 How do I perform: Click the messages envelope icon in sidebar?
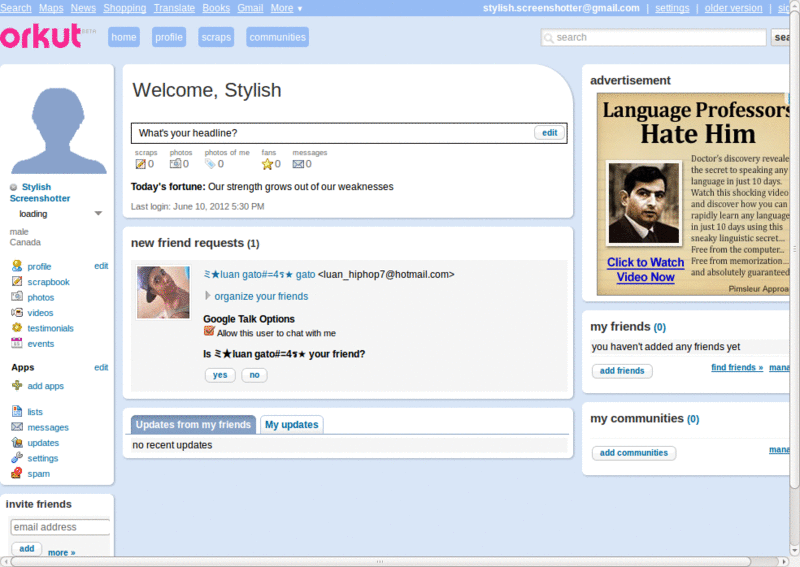click(x=17, y=427)
